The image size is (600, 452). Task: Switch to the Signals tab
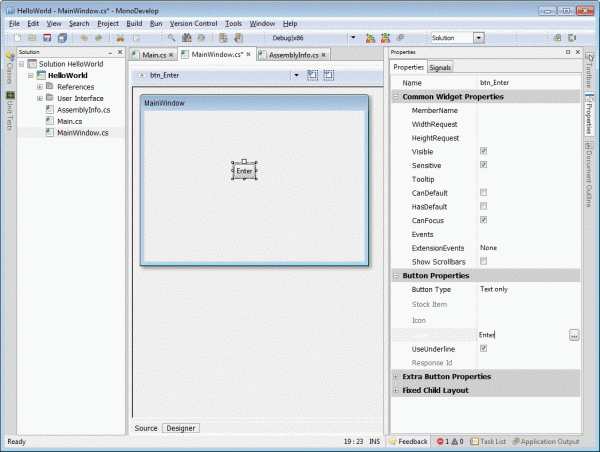coord(440,67)
